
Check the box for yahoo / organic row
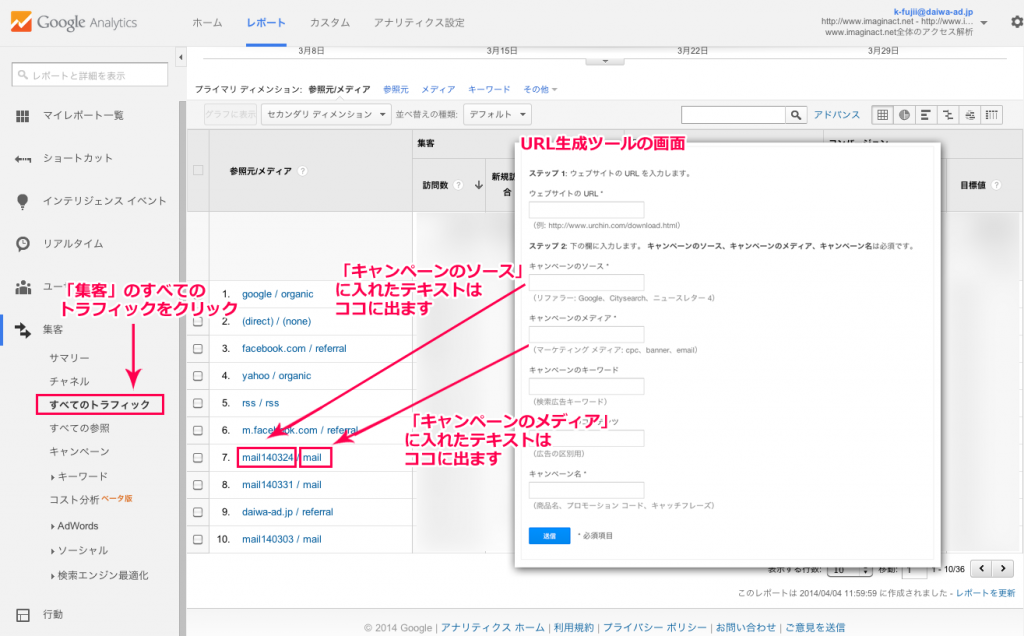pyautogui.click(x=198, y=376)
